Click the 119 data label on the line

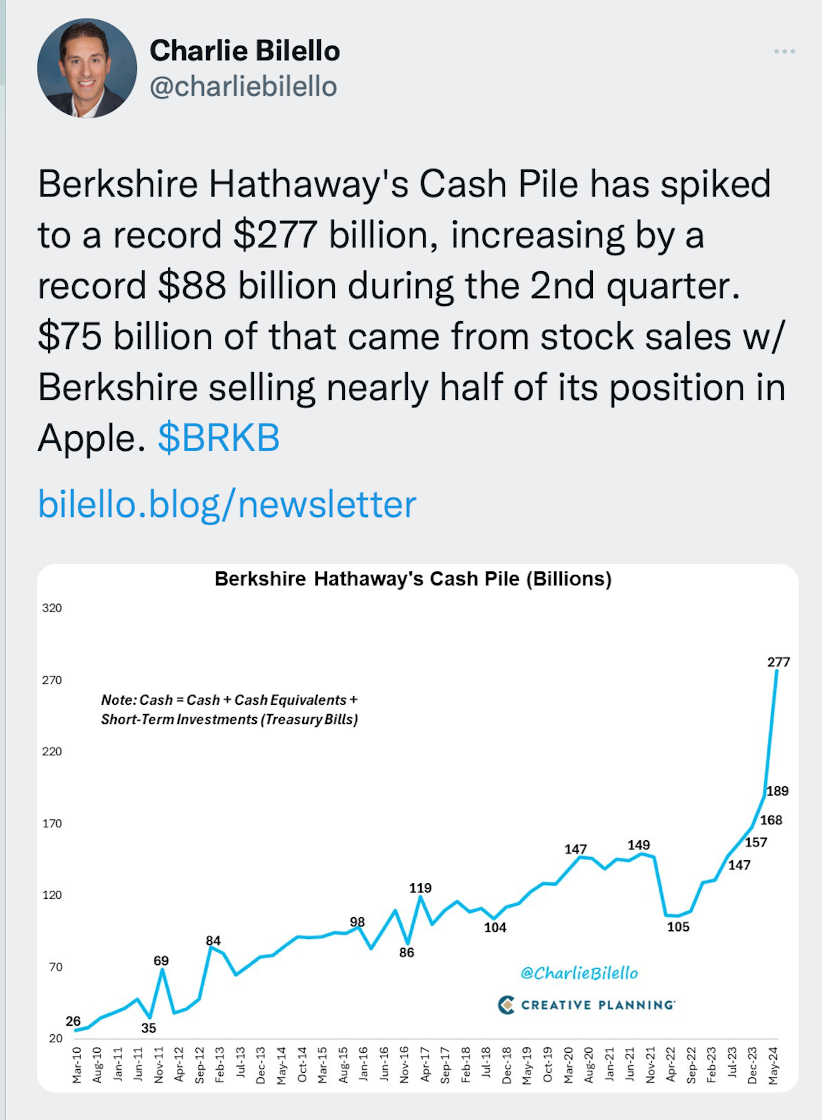click(420, 887)
